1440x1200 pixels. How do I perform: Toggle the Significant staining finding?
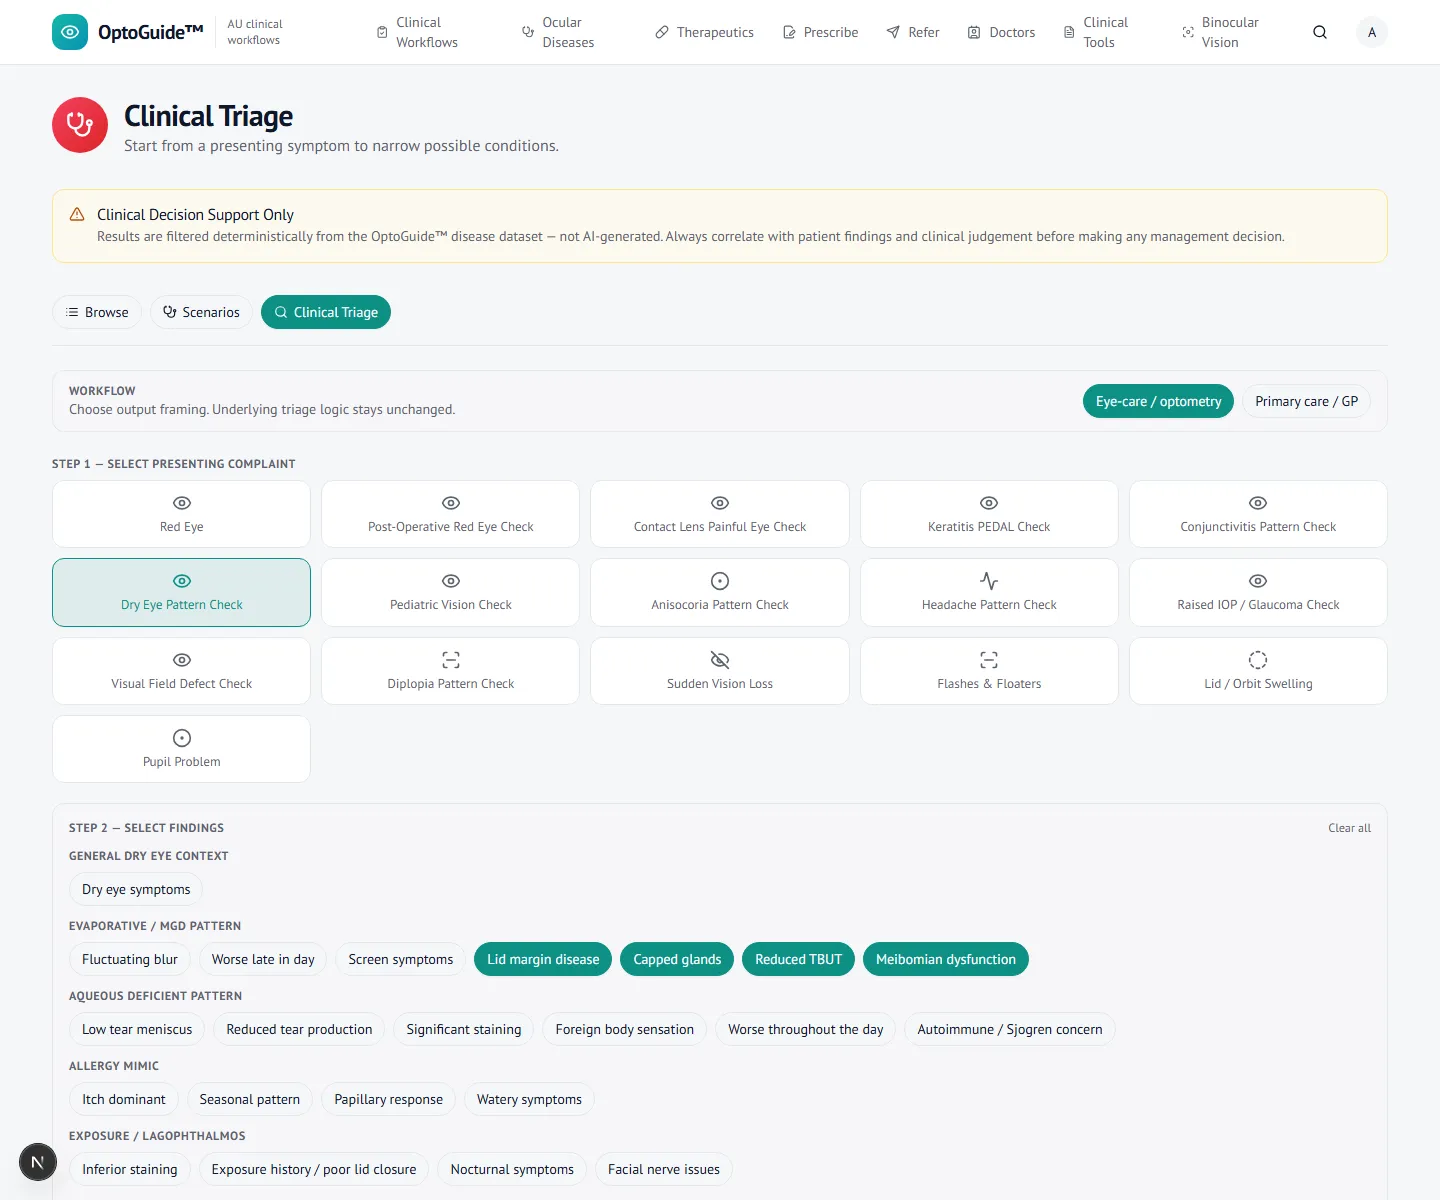point(464,1029)
